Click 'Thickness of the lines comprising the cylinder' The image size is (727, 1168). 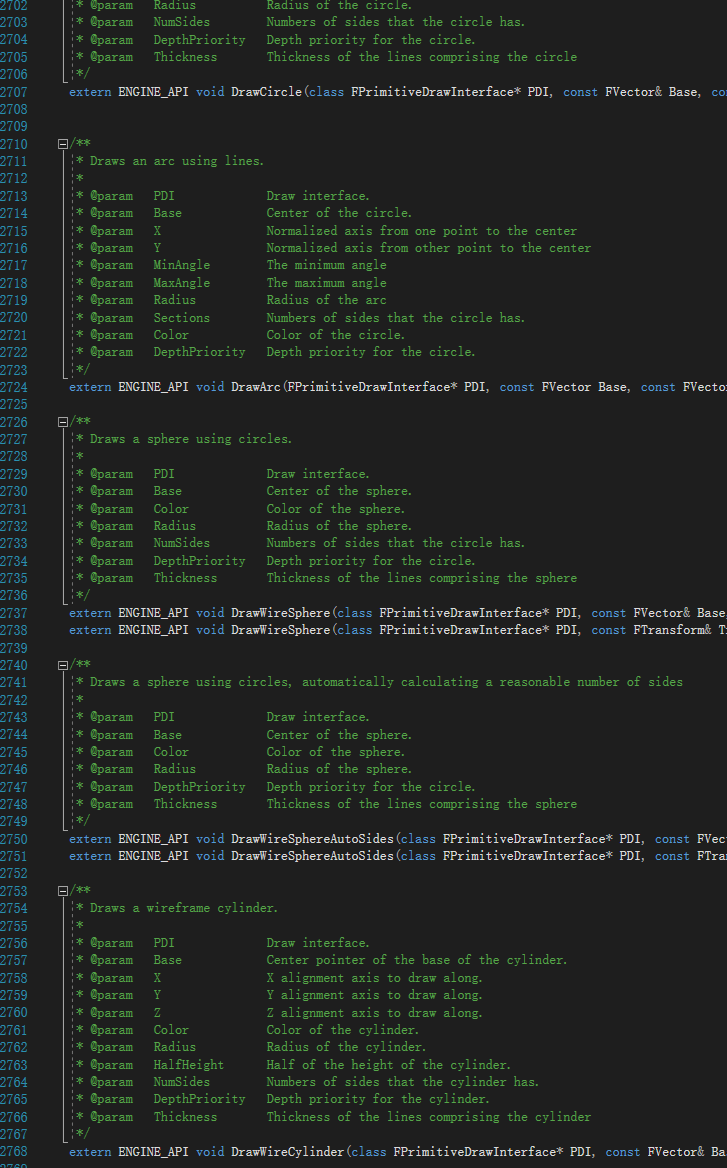429,1117
